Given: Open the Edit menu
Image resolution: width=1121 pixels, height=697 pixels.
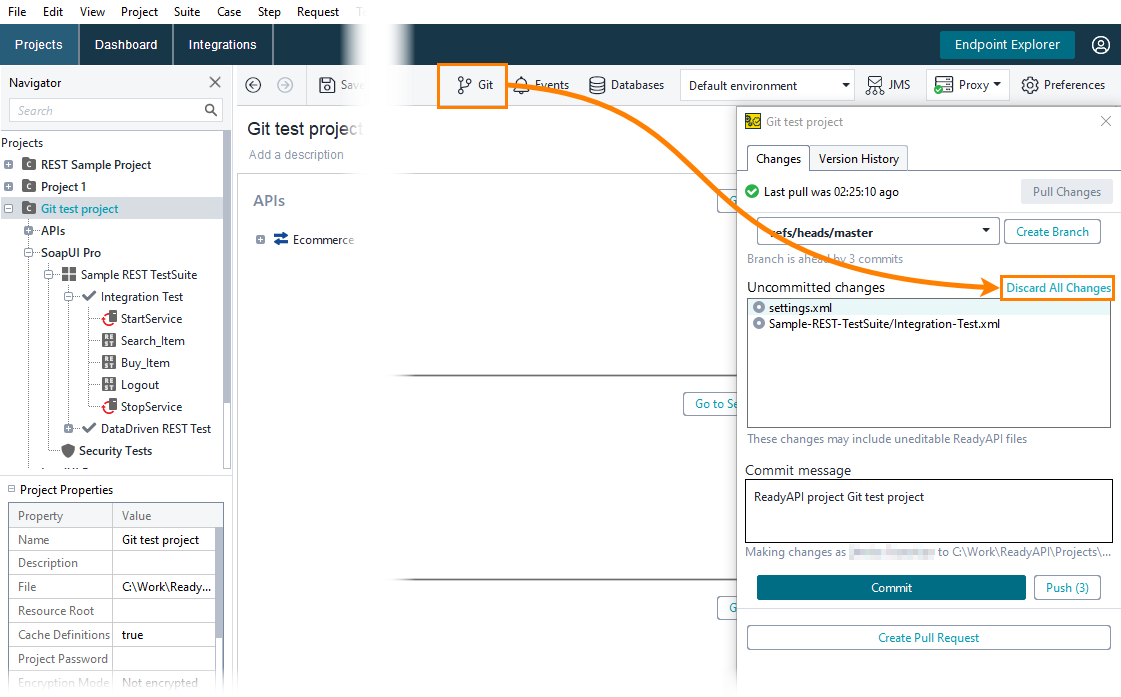Looking at the screenshot, I should click(53, 11).
